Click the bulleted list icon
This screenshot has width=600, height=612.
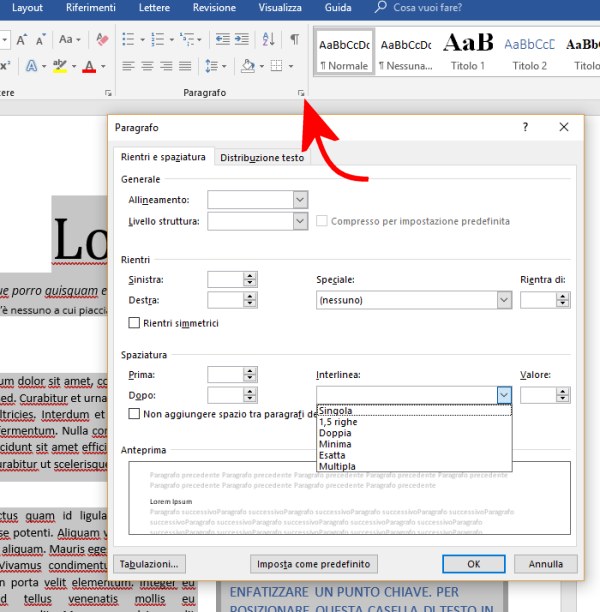pos(127,40)
